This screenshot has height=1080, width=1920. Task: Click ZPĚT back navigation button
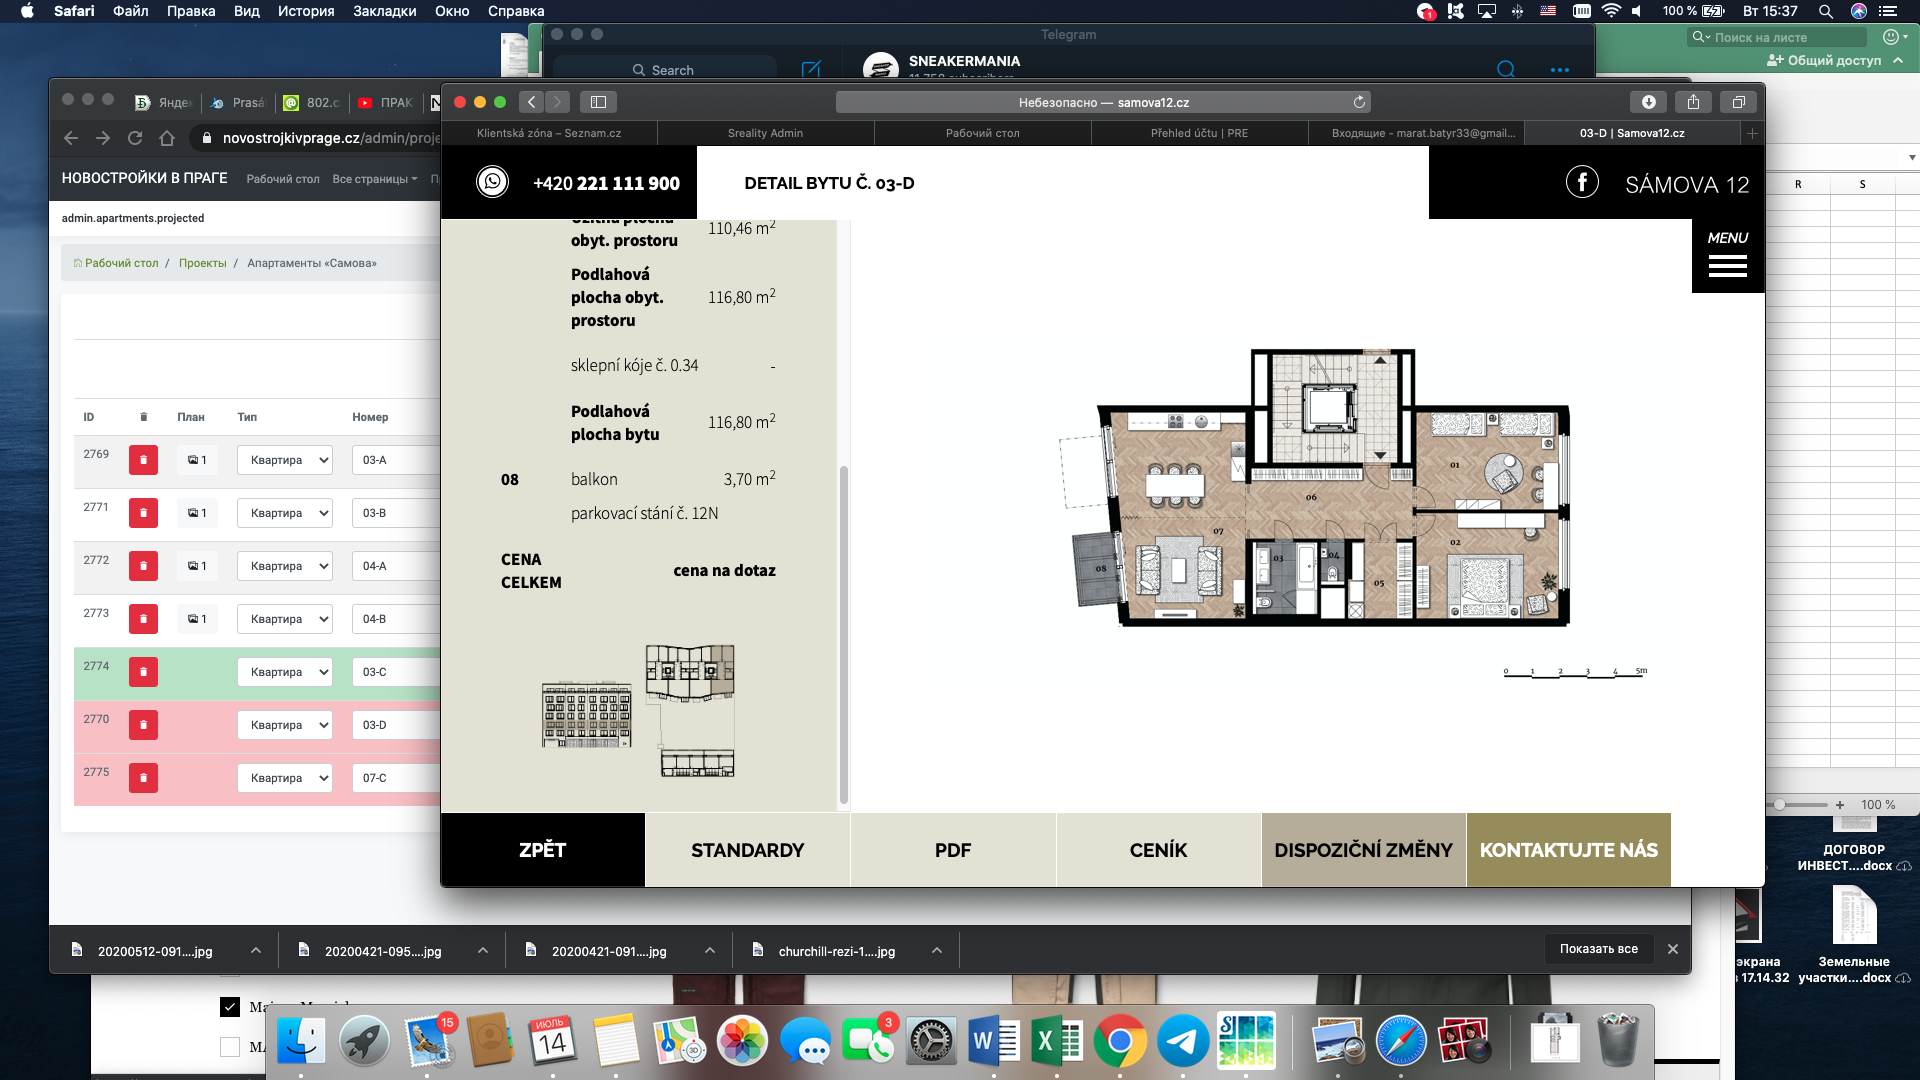(x=542, y=849)
